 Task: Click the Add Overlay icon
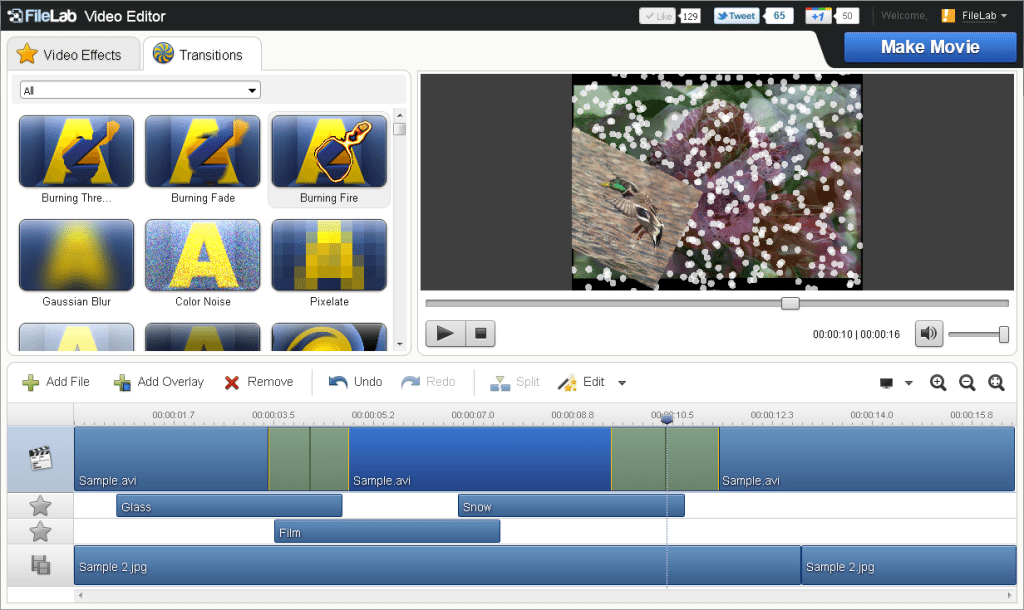click(122, 383)
